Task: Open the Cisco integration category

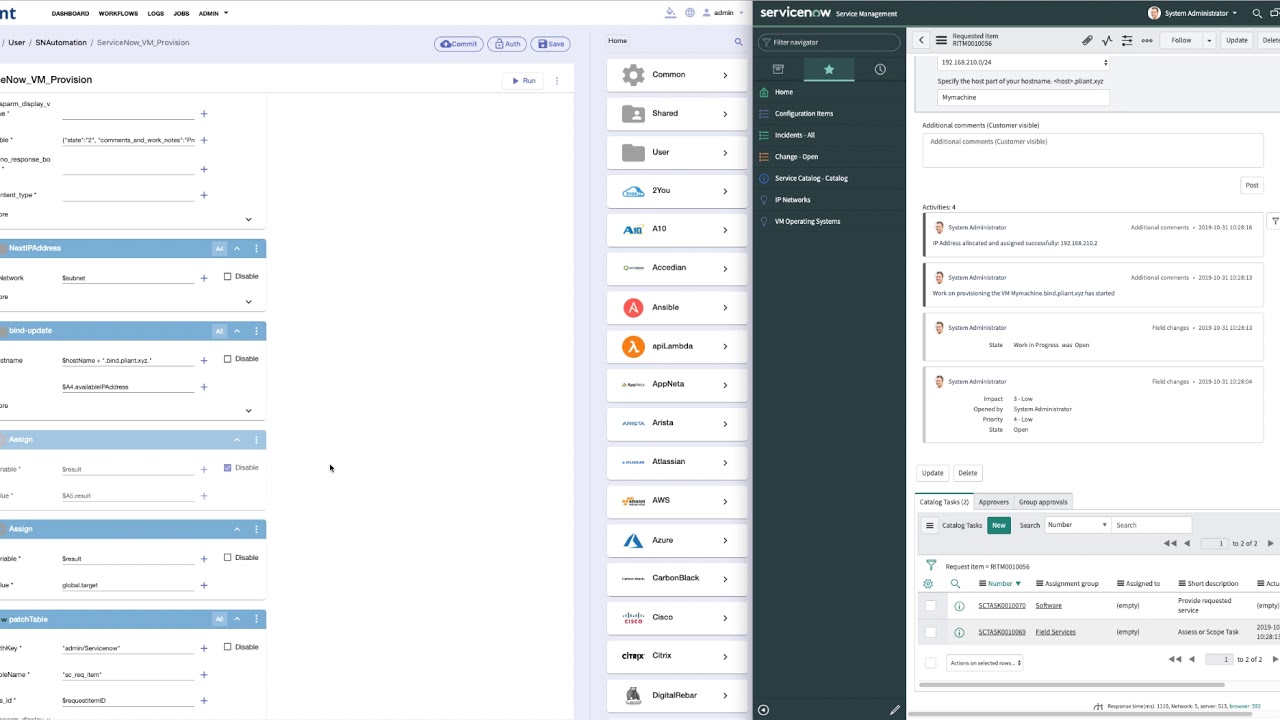Action: click(677, 618)
